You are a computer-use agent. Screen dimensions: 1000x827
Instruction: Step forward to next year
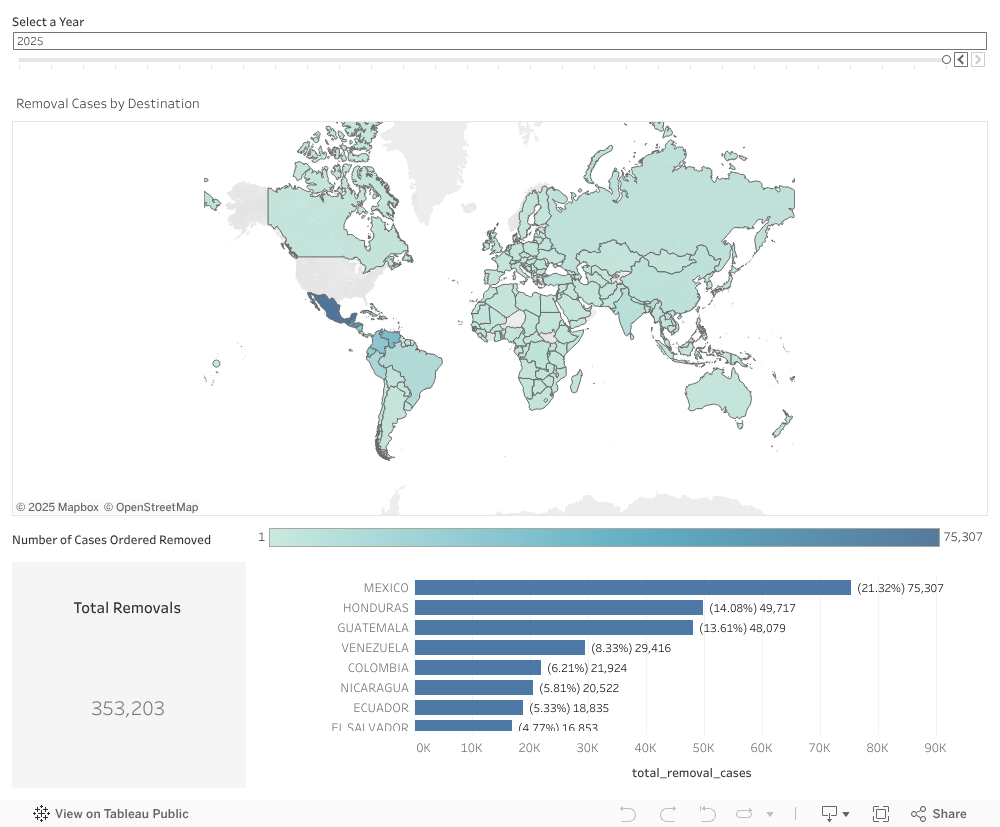click(x=978, y=60)
